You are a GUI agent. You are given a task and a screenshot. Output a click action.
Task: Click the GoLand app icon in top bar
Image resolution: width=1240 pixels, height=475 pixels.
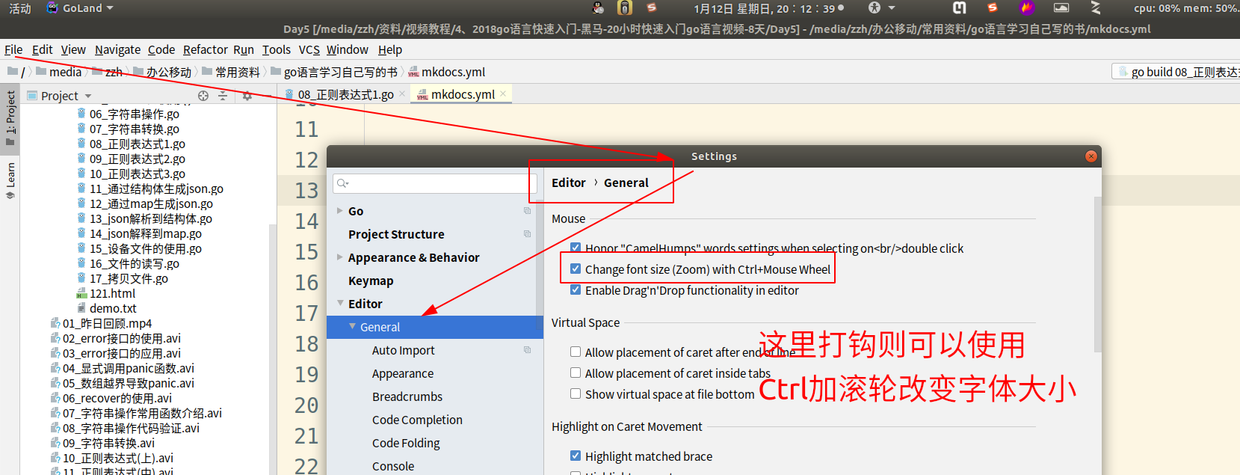coord(52,8)
